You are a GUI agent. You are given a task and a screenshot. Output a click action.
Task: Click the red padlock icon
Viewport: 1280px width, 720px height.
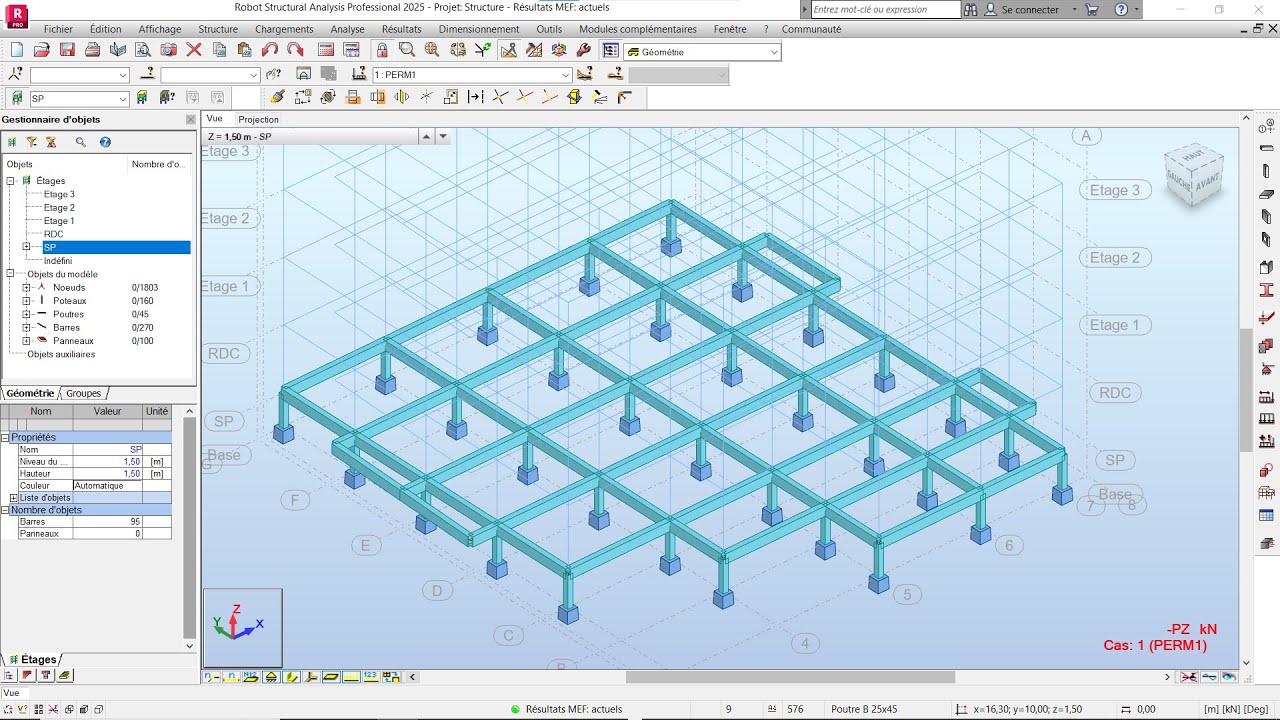point(382,50)
